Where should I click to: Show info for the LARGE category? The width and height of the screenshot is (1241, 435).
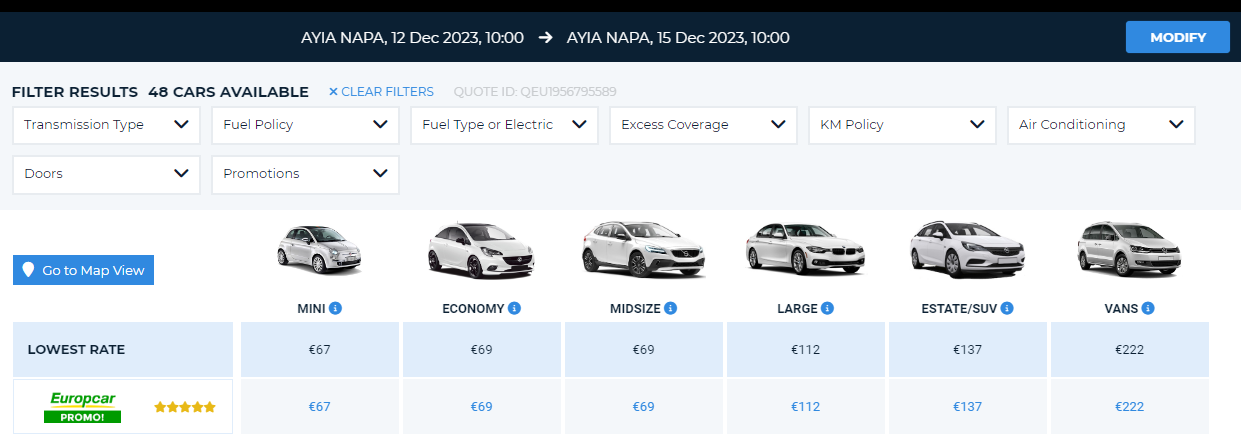pos(828,308)
